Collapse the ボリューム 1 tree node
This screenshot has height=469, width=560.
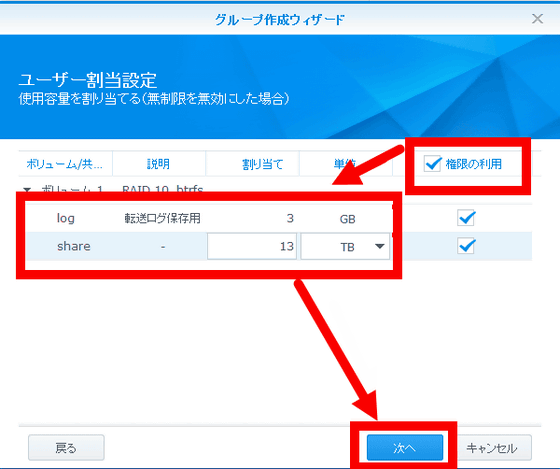[27, 190]
